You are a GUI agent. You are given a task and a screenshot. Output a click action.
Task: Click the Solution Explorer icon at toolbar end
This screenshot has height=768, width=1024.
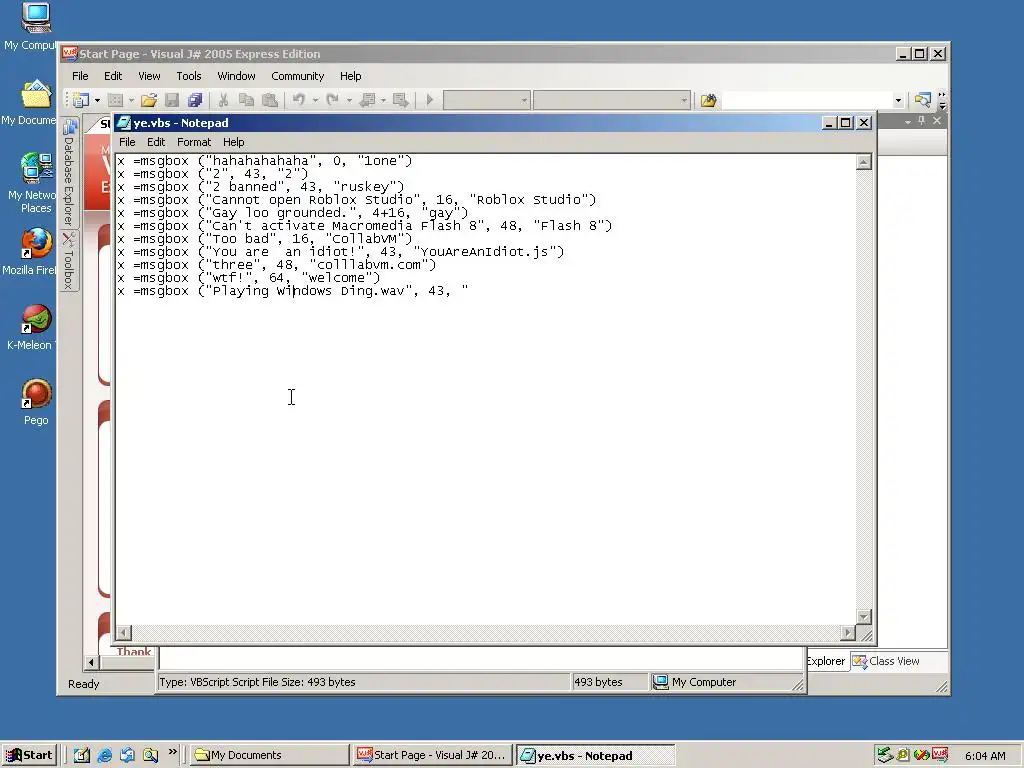[x=922, y=100]
